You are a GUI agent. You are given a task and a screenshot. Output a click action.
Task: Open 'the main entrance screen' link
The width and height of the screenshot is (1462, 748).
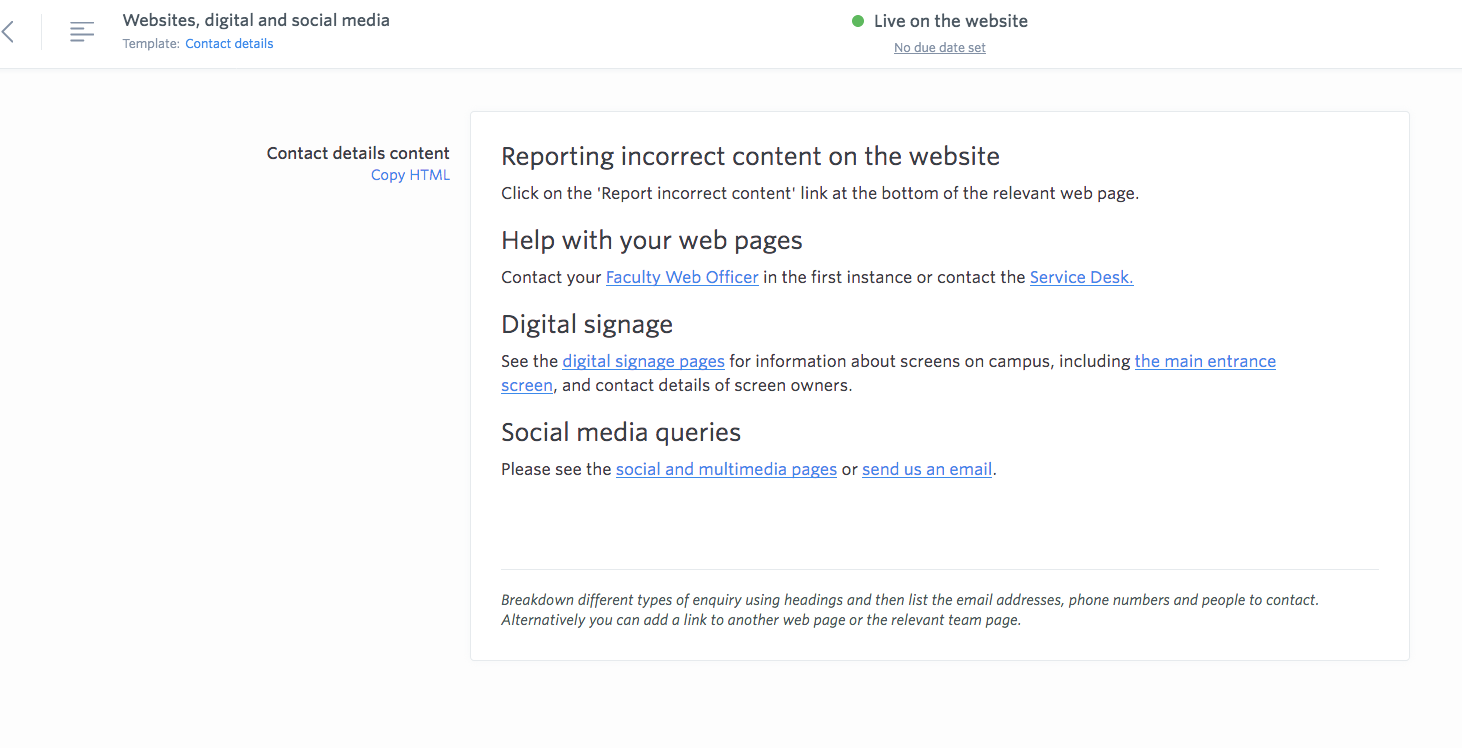point(1204,361)
